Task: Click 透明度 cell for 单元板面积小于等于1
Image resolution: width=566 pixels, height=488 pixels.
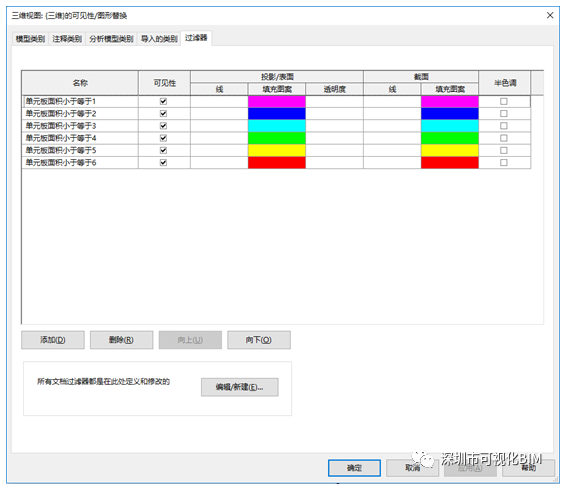Action: (335, 101)
